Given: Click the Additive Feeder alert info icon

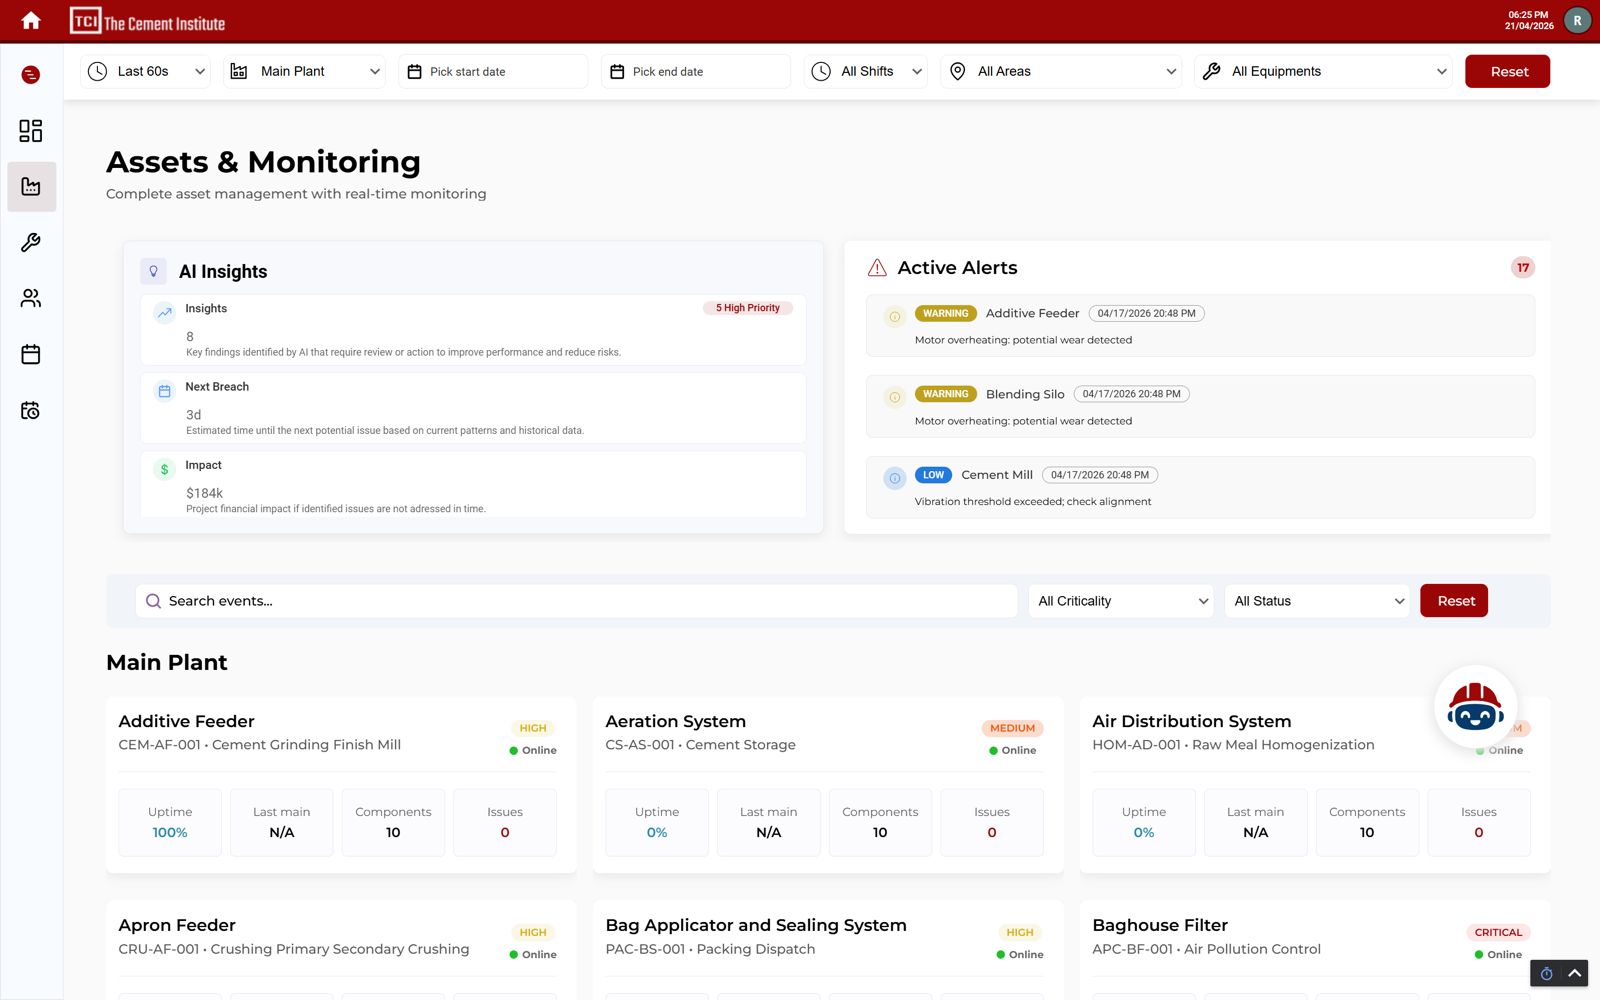Looking at the screenshot, I should (x=895, y=317).
